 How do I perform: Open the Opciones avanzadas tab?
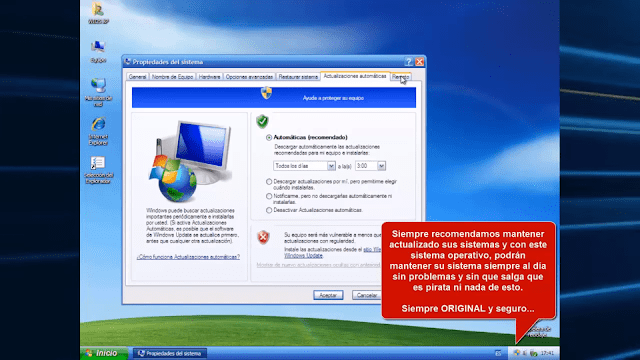coord(249,77)
